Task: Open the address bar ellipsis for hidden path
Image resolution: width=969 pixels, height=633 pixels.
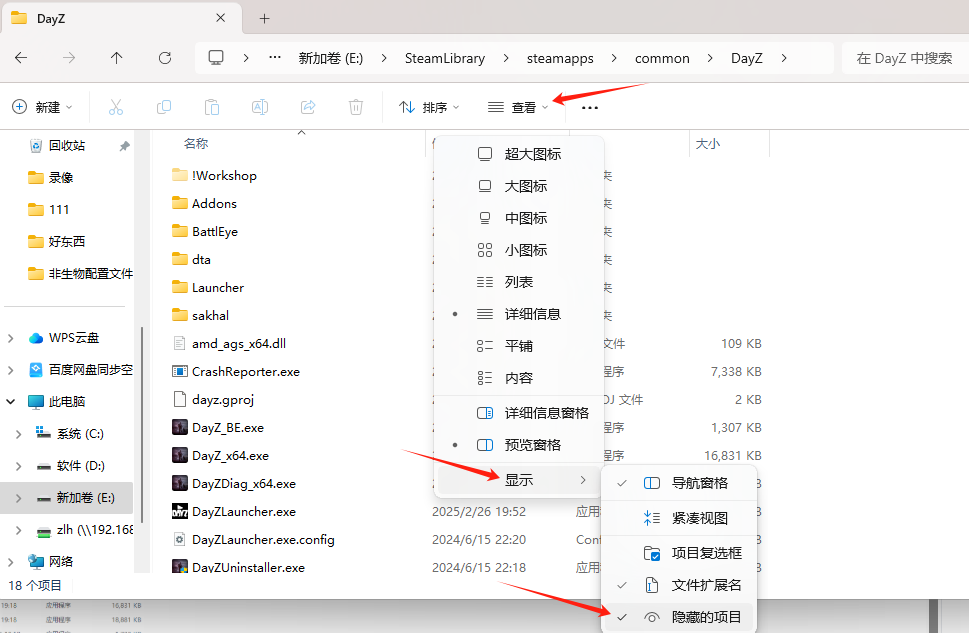Action: coord(275,58)
